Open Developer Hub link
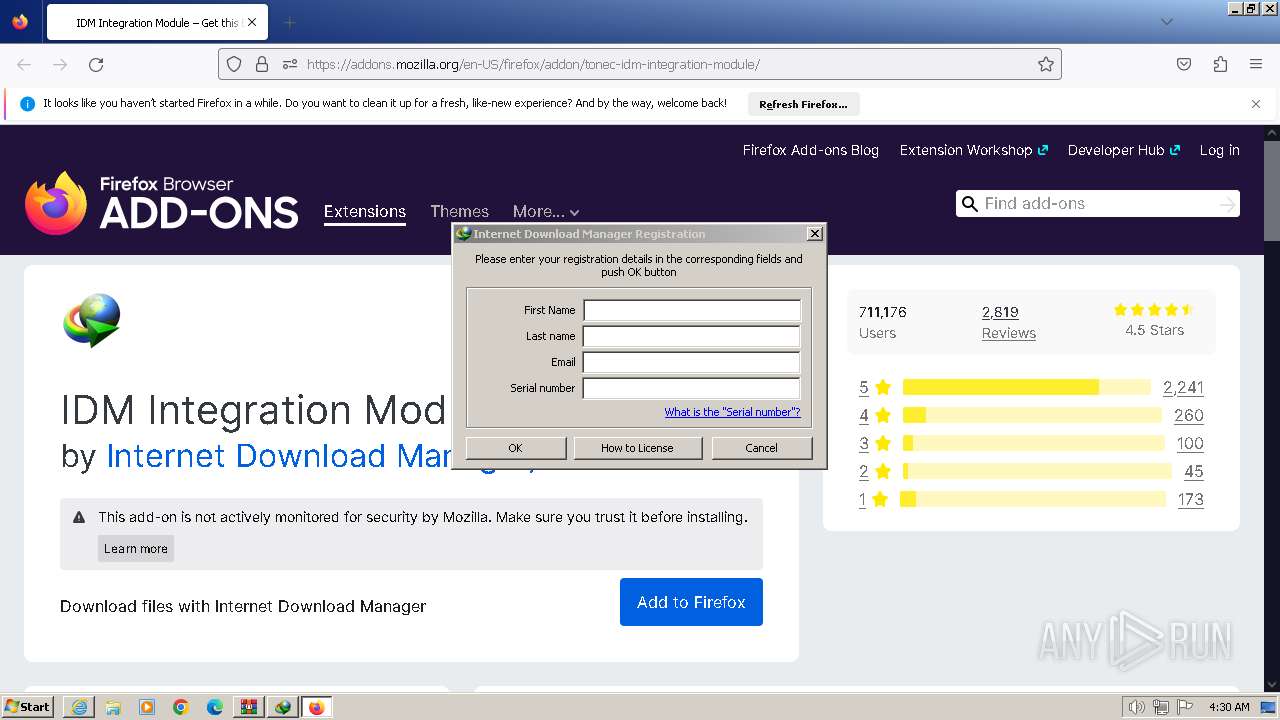Screen dimensions: 1280x720 [1124, 150]
